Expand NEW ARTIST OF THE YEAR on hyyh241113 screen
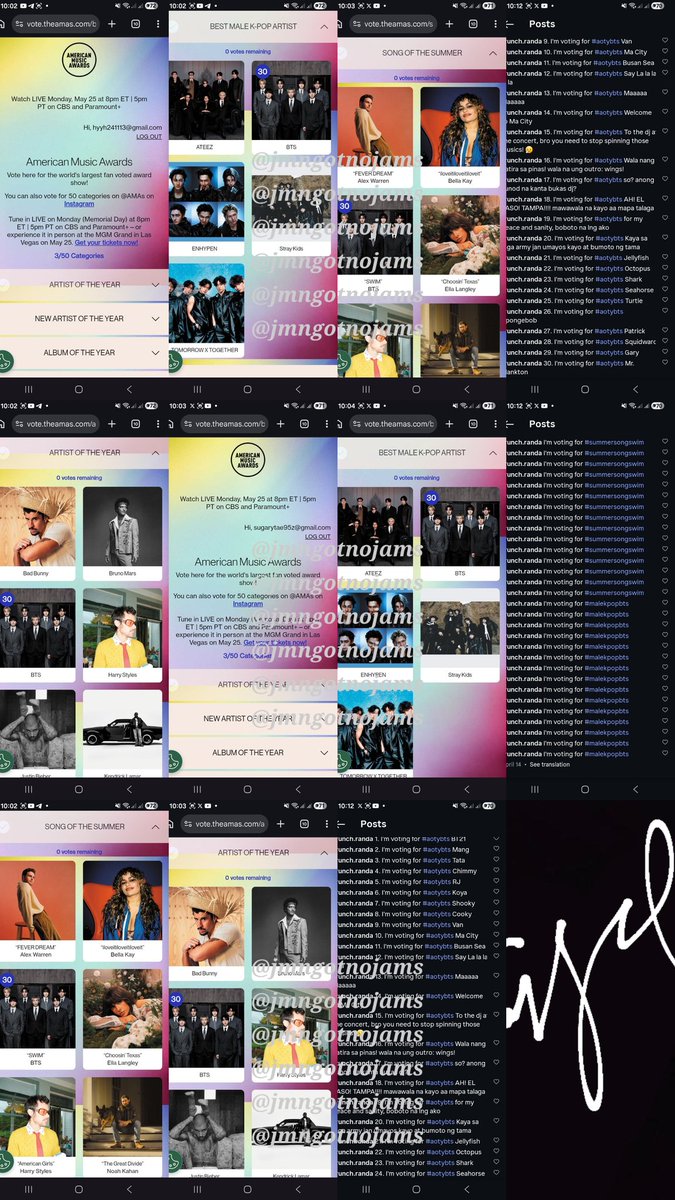 (x=84, y=318)
